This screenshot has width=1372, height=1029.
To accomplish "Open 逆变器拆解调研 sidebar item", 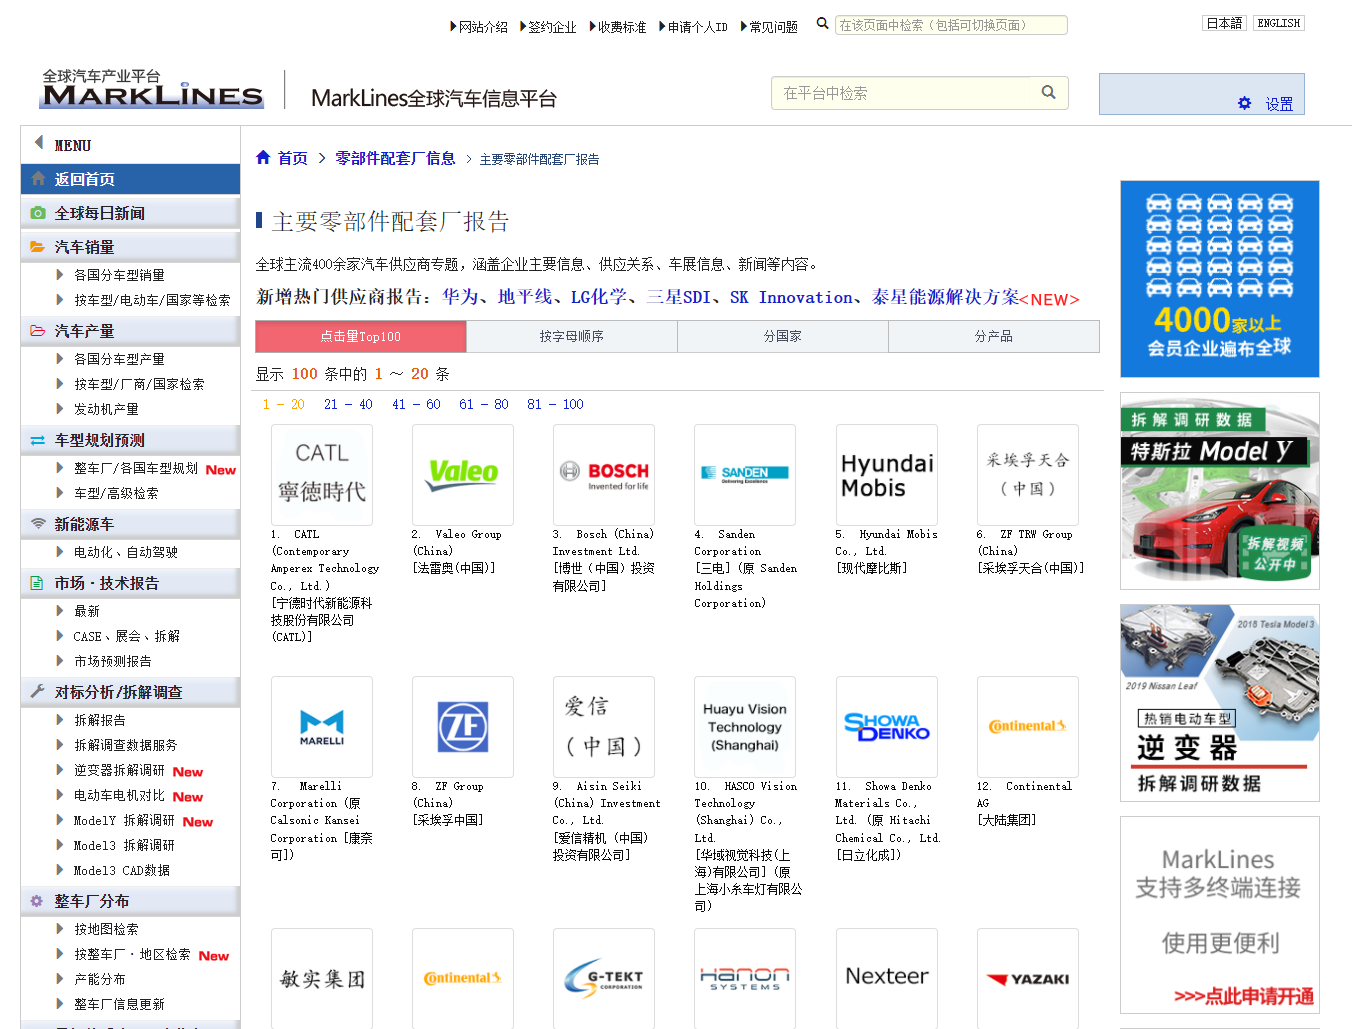I will 119,770.
